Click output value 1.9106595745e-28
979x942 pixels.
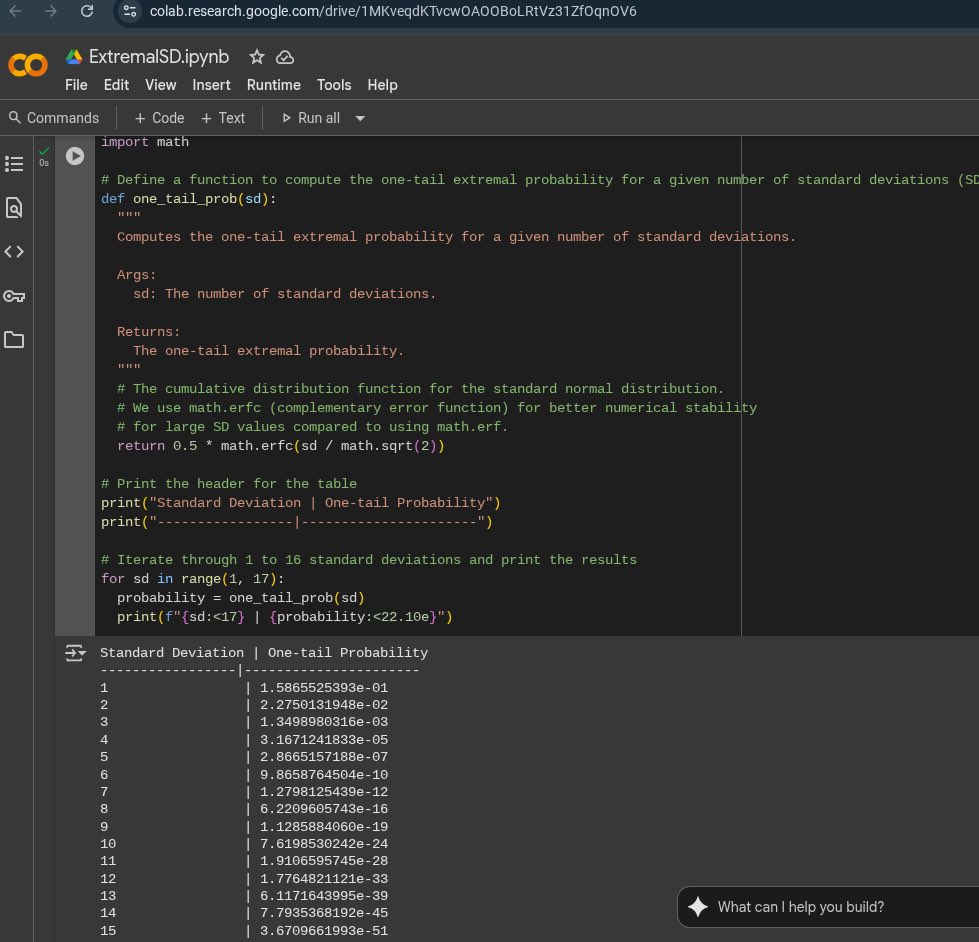click(324, 861)
